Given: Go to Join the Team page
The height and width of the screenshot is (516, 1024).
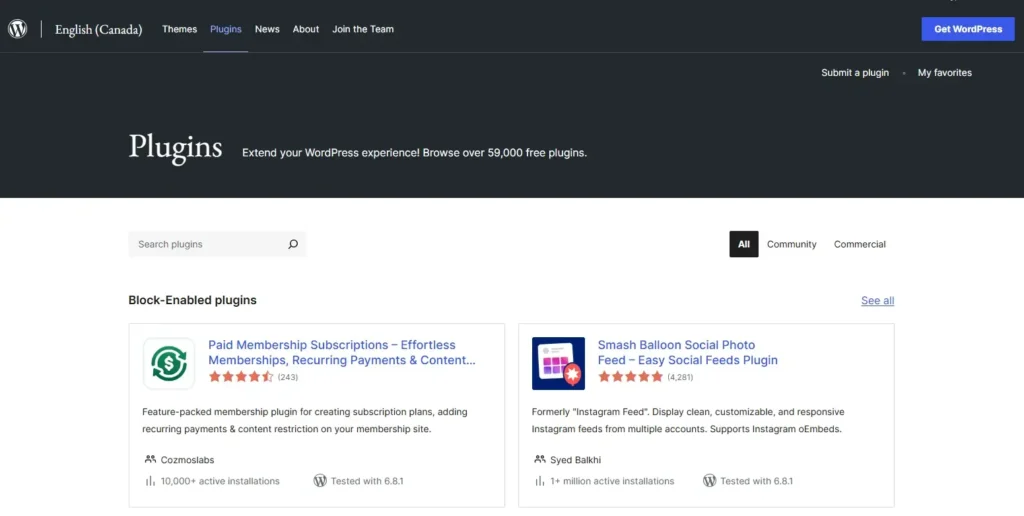Looking at the screenshot, I should 363,29.
